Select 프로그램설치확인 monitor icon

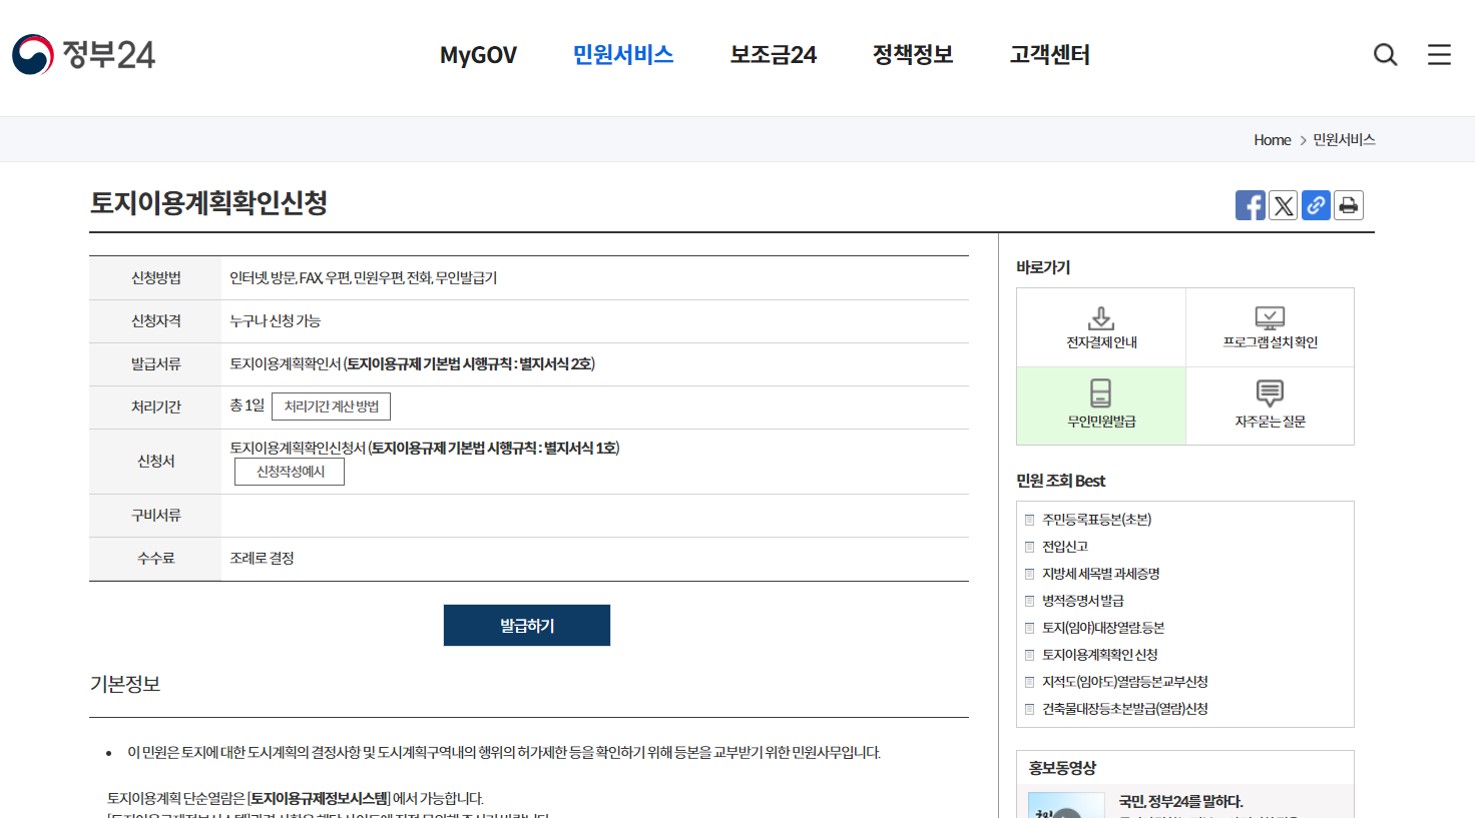(x=1269, y=325)
